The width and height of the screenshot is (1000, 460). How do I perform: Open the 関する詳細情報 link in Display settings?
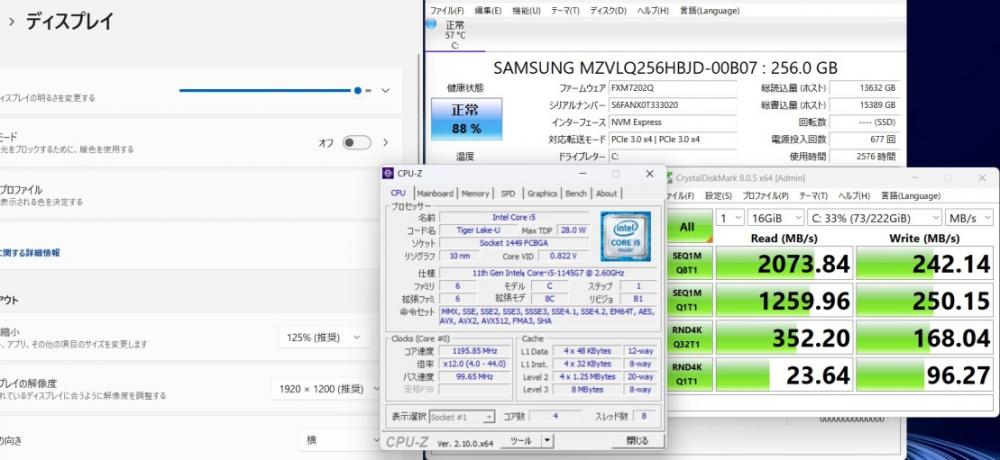click(29, 253)
